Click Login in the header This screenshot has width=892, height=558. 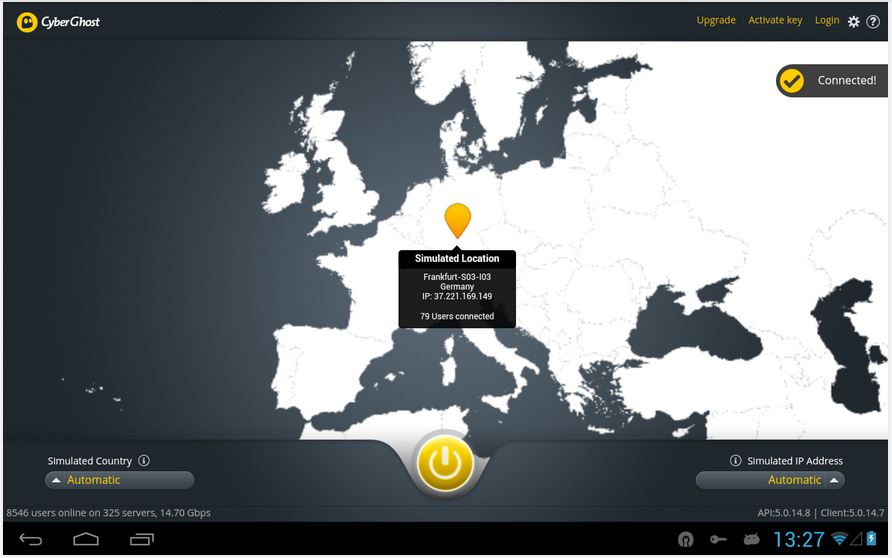click(x=827, y=20)
